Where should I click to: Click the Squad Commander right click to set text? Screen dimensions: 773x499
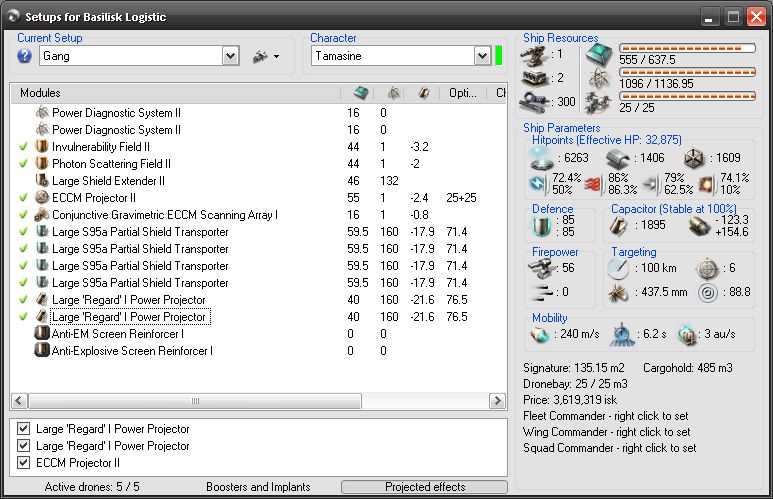(609, 448)
